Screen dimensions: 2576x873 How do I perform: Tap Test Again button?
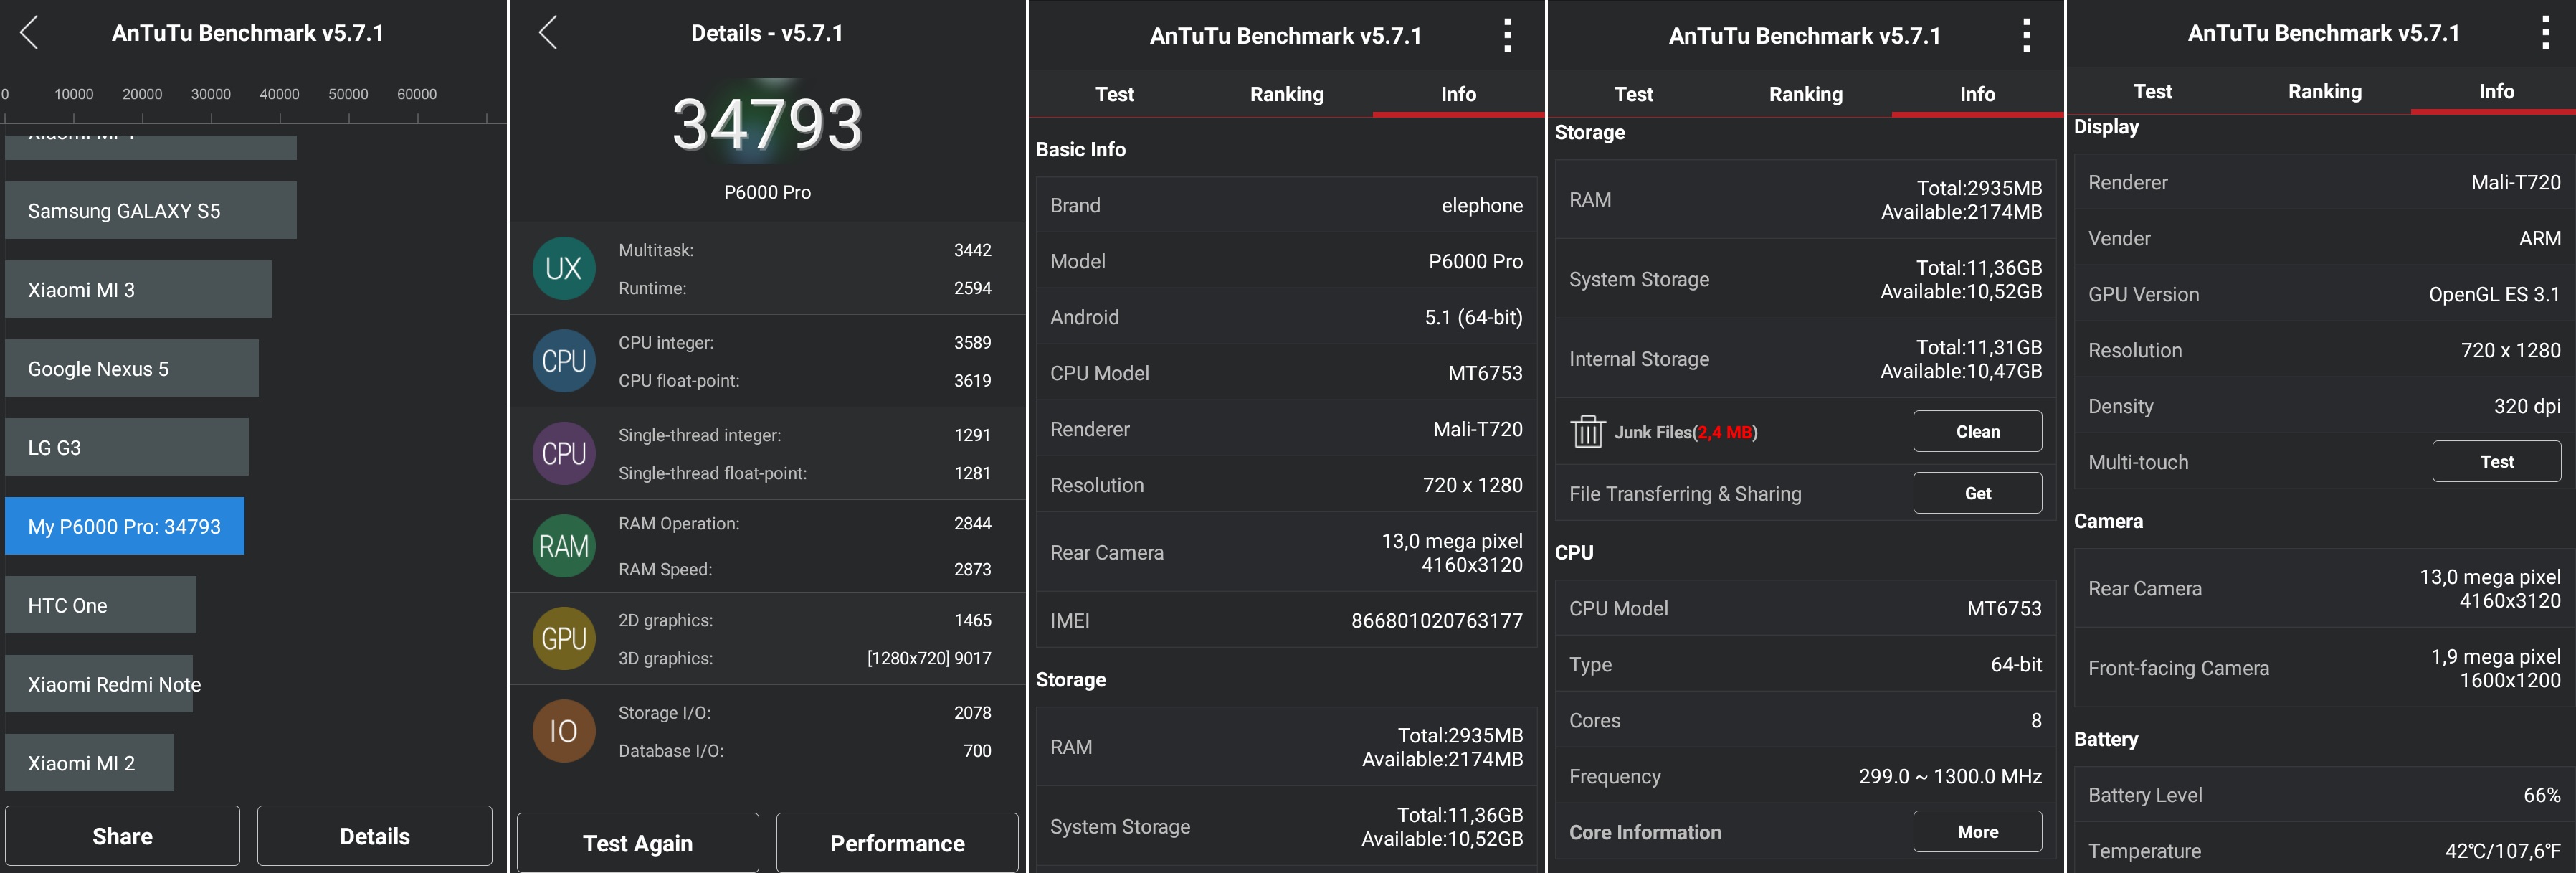tap(638, 843)
